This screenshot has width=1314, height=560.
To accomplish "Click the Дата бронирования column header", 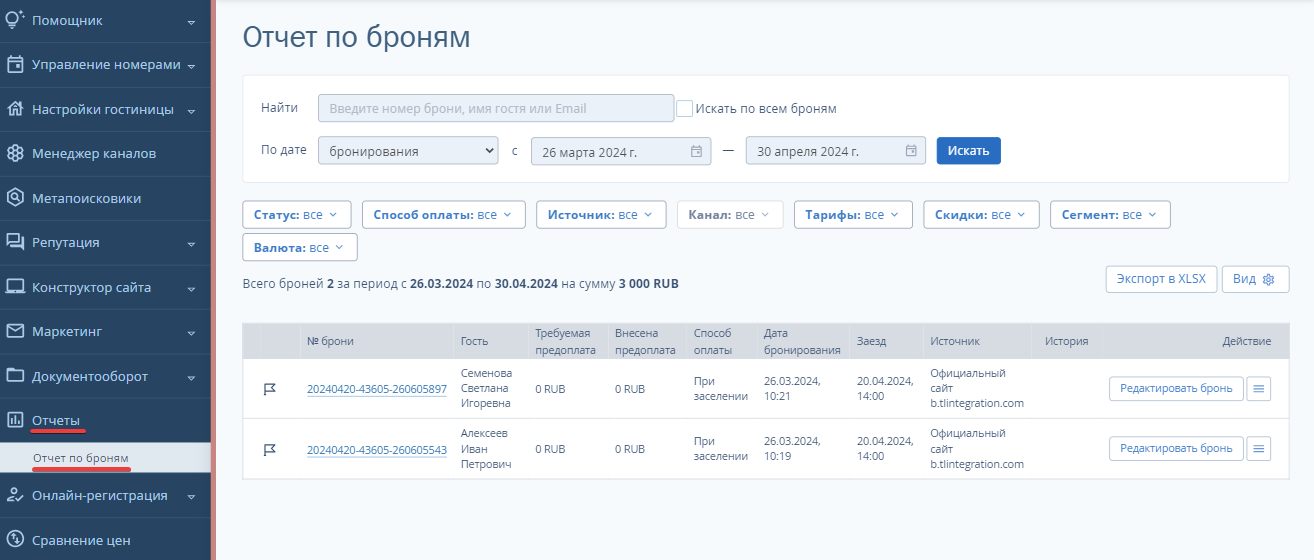I will click(x=802, y=341).
